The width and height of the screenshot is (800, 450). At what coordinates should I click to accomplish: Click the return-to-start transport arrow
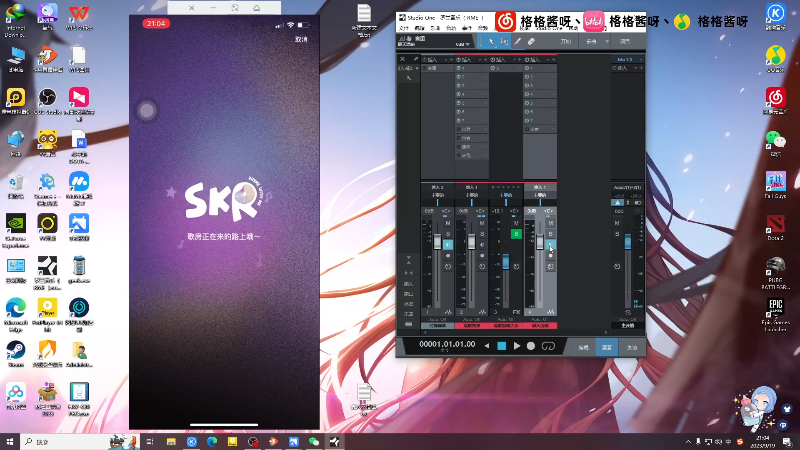pyautogui.click(x=487, y=346)
